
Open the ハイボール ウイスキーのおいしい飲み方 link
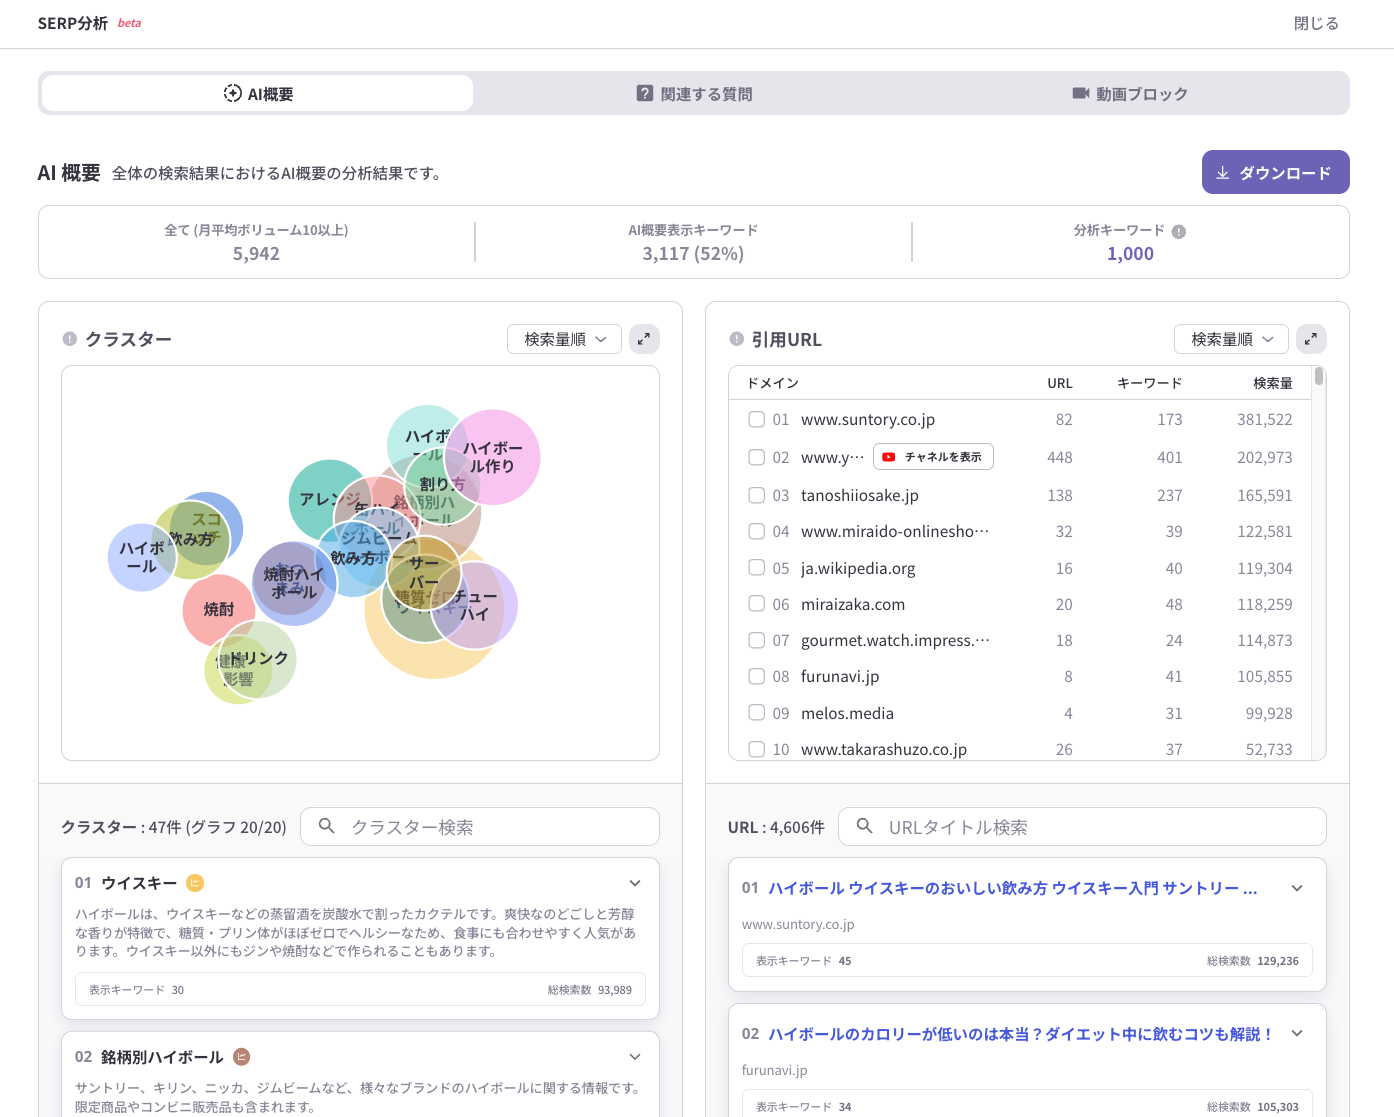[1012, 888]
